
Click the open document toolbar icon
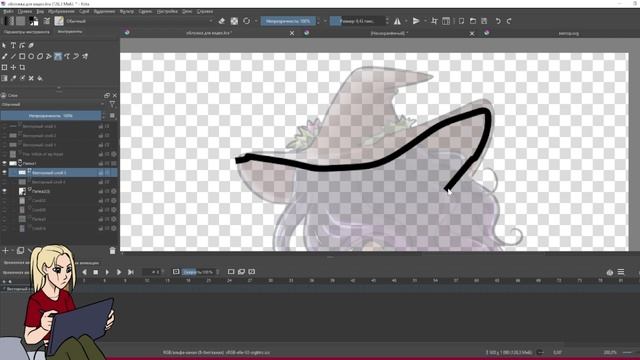[x=473, y=21]
